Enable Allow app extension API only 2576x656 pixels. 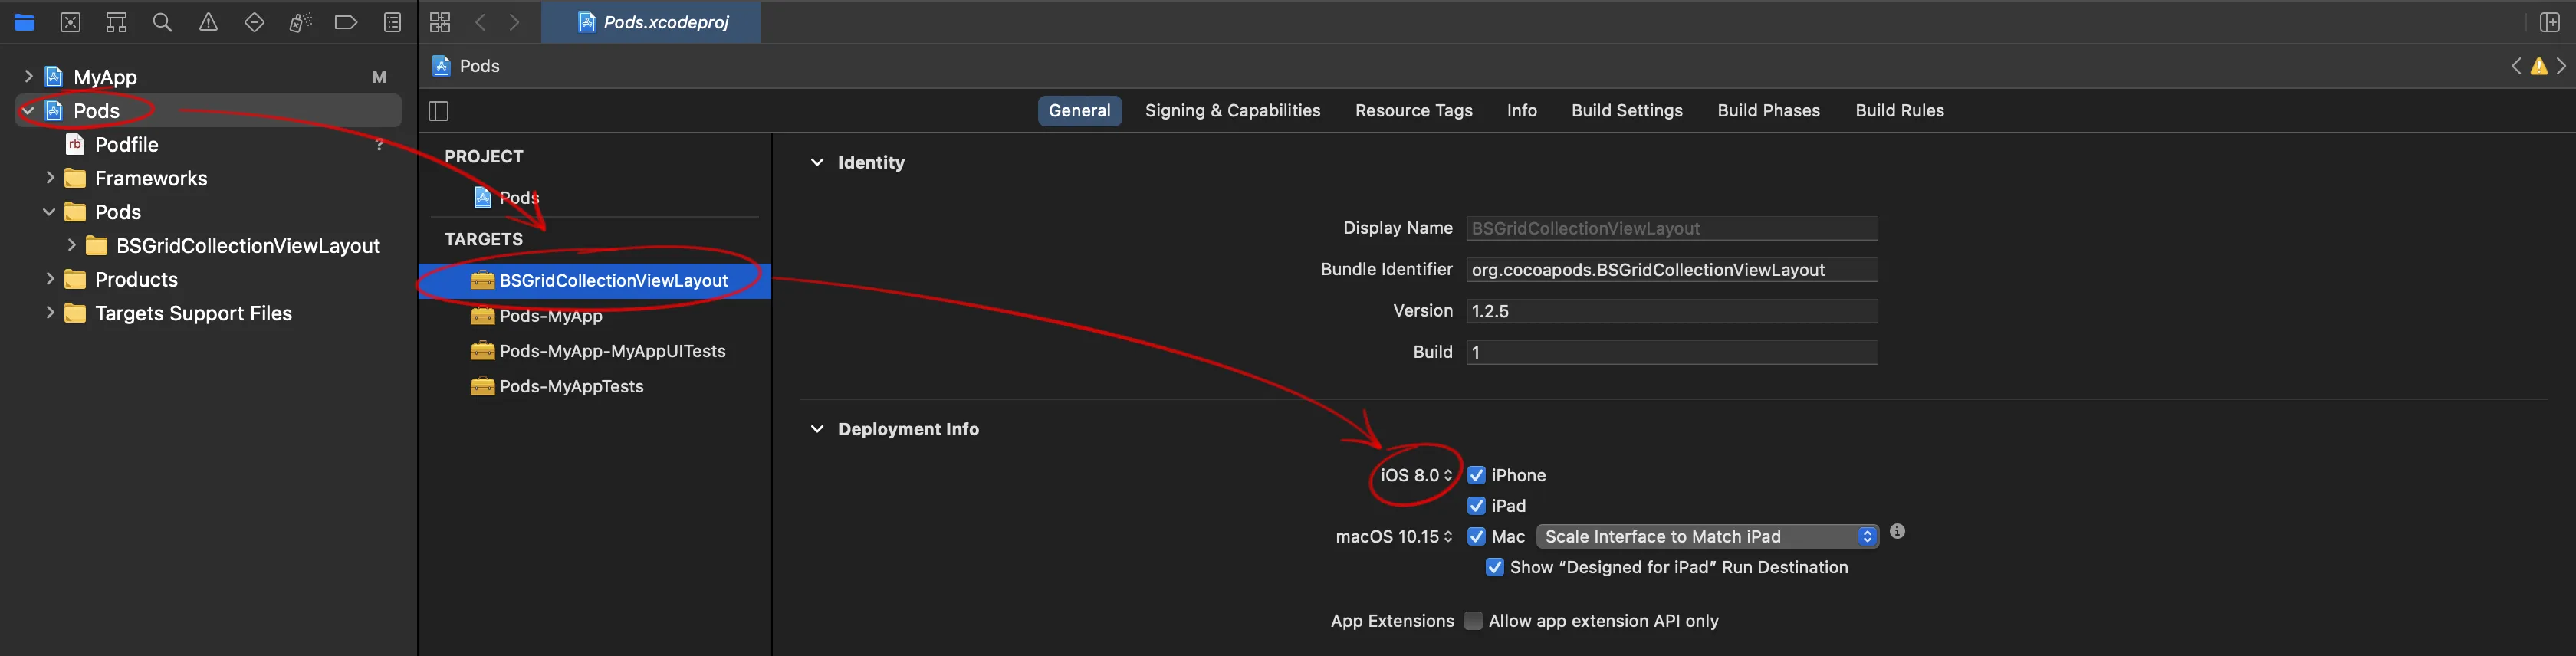[1473, 621]
